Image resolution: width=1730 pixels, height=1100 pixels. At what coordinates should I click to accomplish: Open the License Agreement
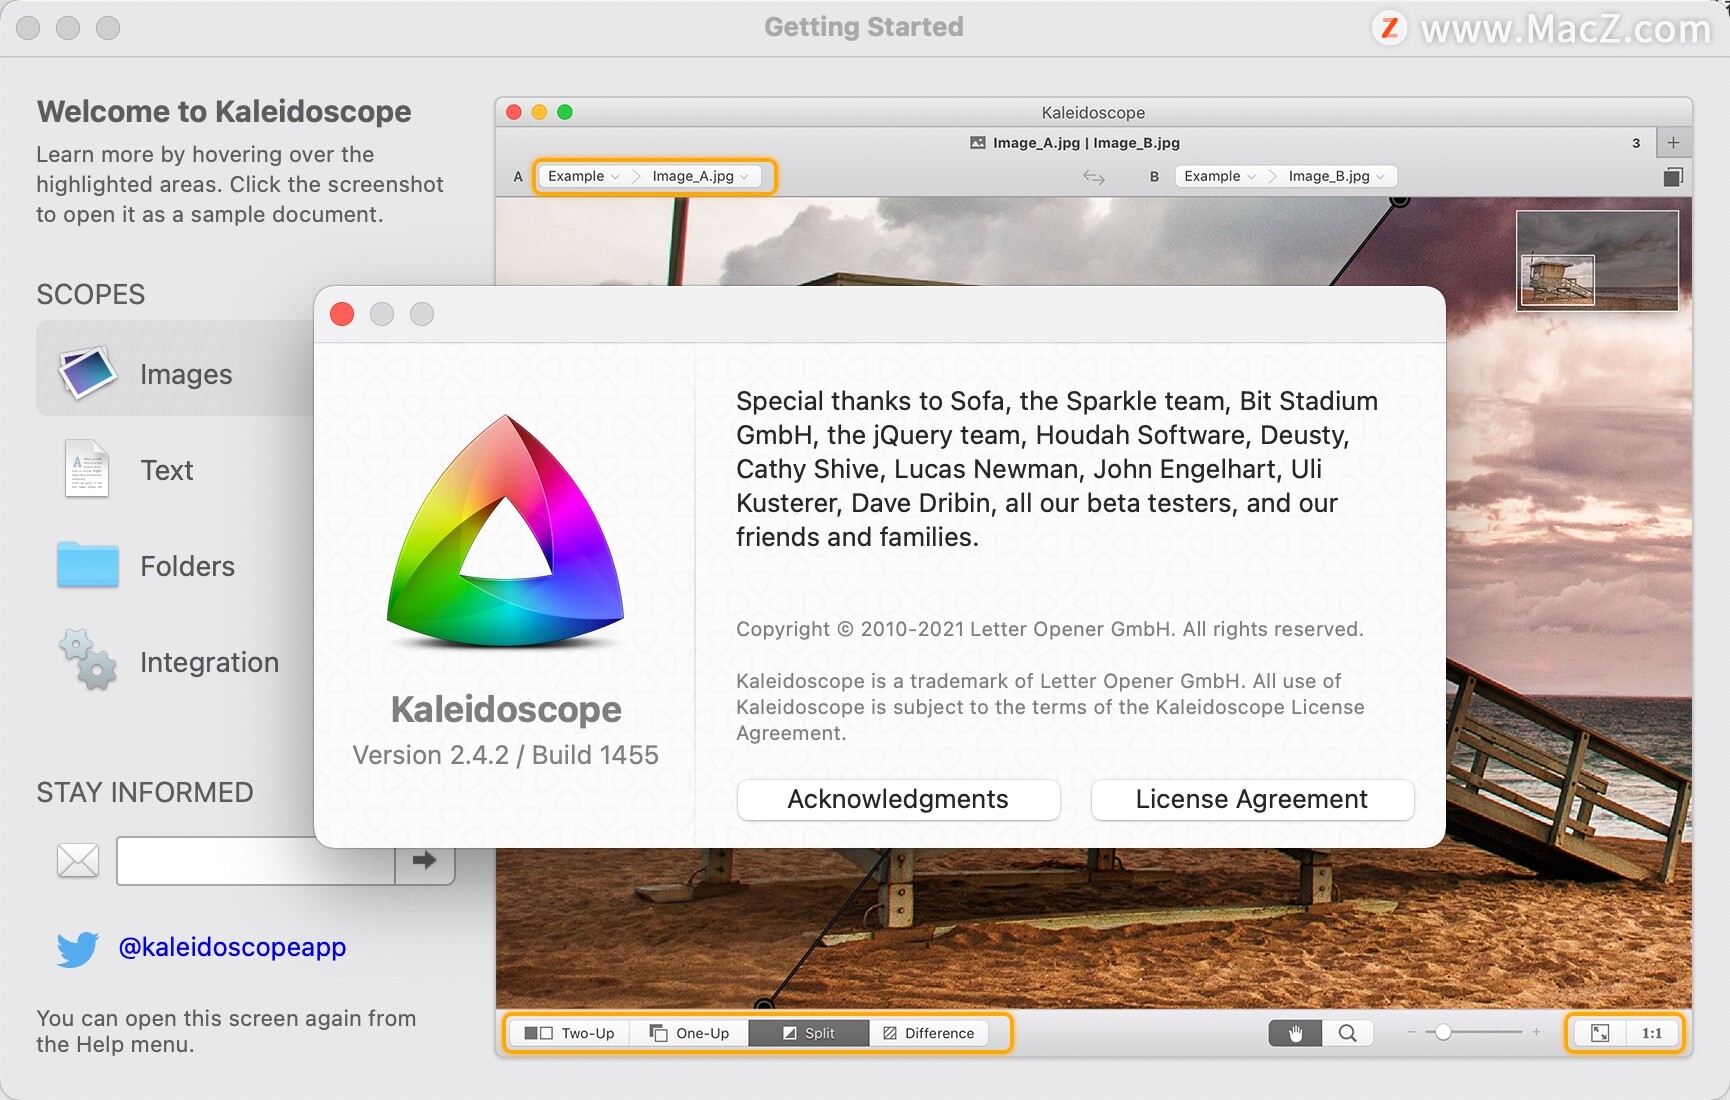1252,800
